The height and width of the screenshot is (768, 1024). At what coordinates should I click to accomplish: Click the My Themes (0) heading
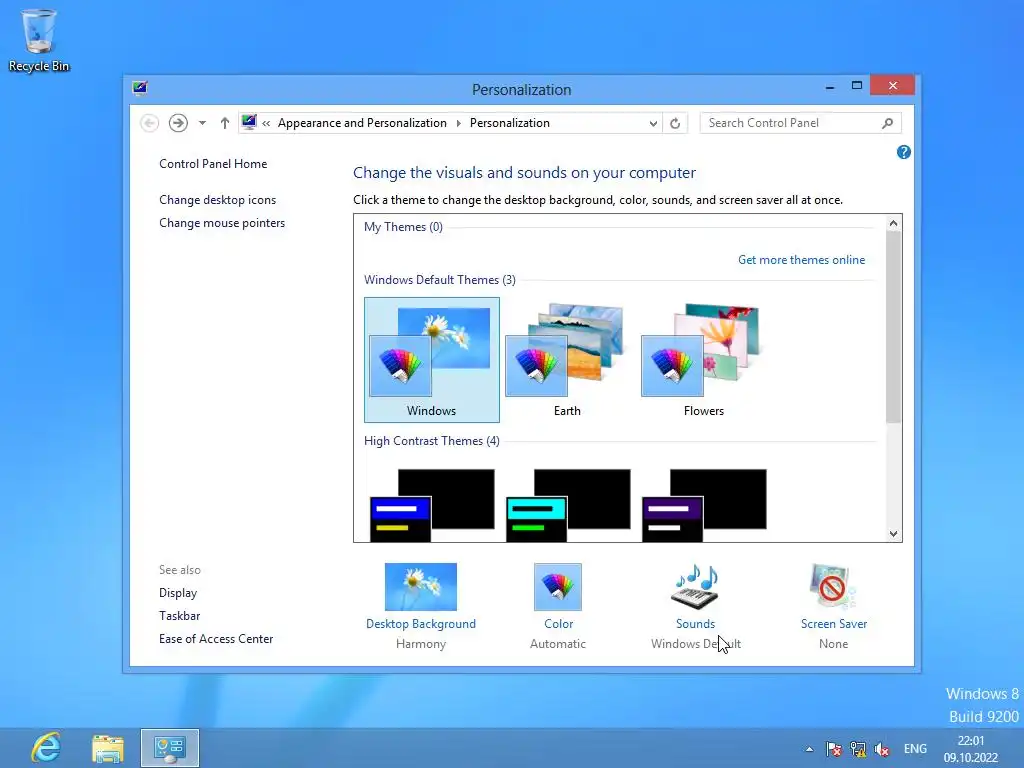click(x=403, y=227)
